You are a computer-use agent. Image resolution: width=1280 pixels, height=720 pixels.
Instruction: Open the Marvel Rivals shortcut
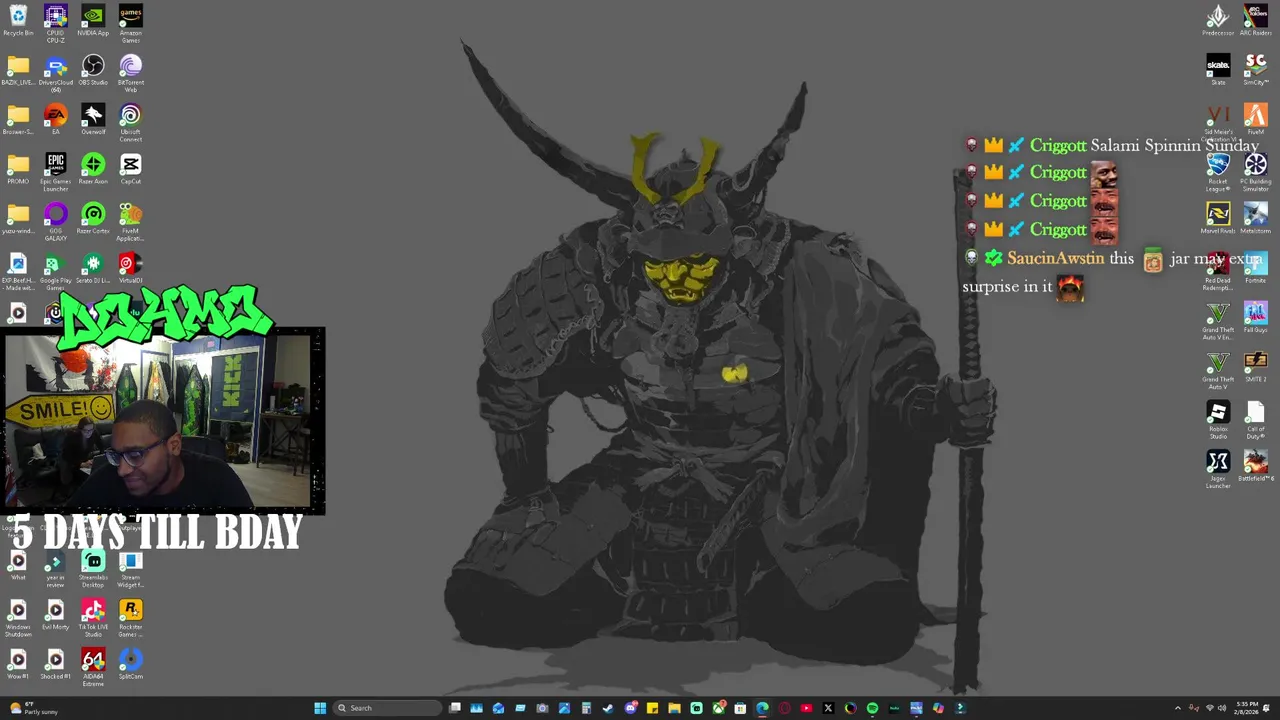1218,218
